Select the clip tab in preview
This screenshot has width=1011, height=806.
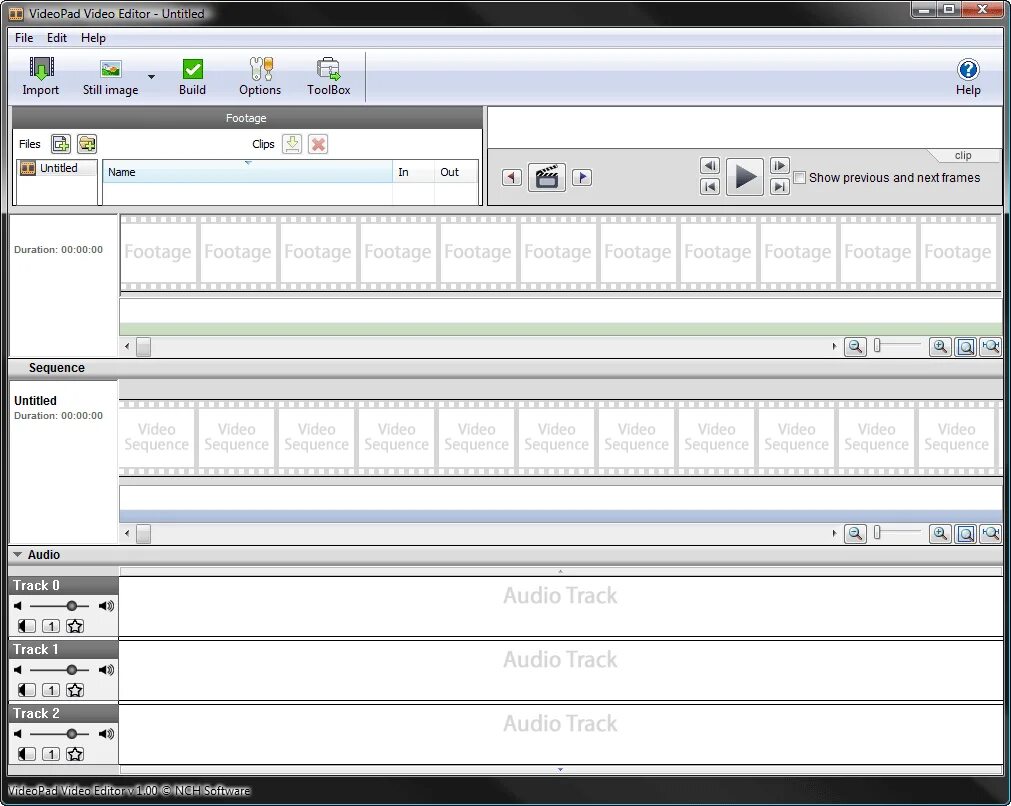pos(963,155)
